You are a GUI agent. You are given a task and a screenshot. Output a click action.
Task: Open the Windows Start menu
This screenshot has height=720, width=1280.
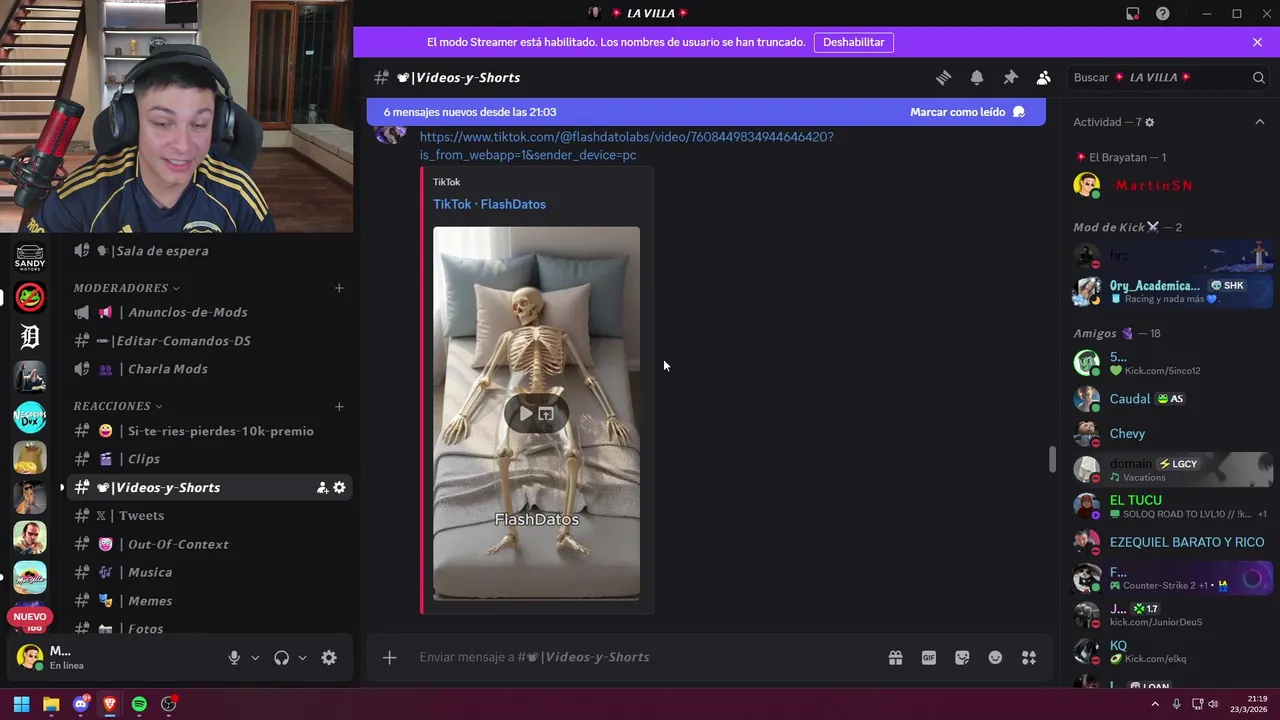pos(21,704)
